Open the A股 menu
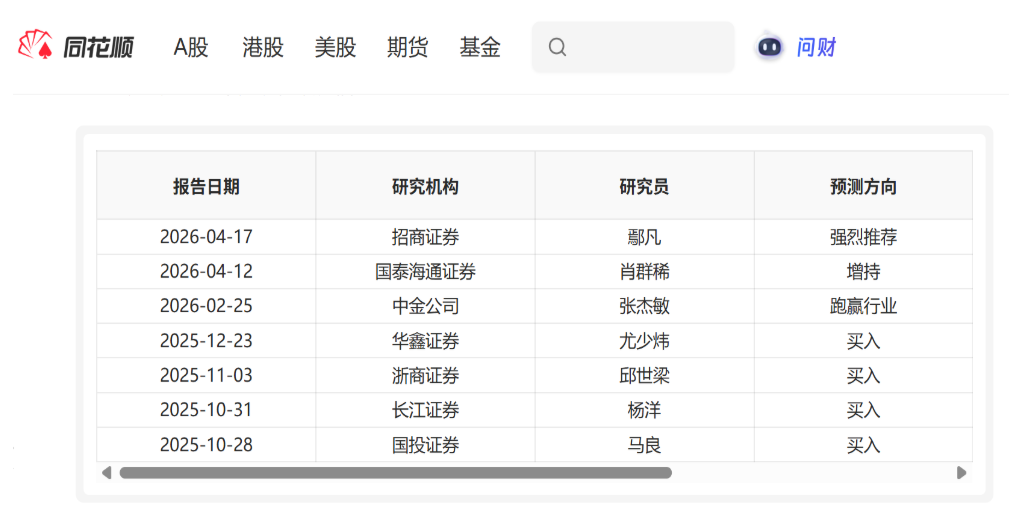The height and width of the screenshot is (530, 1035). tap(191, 47)
